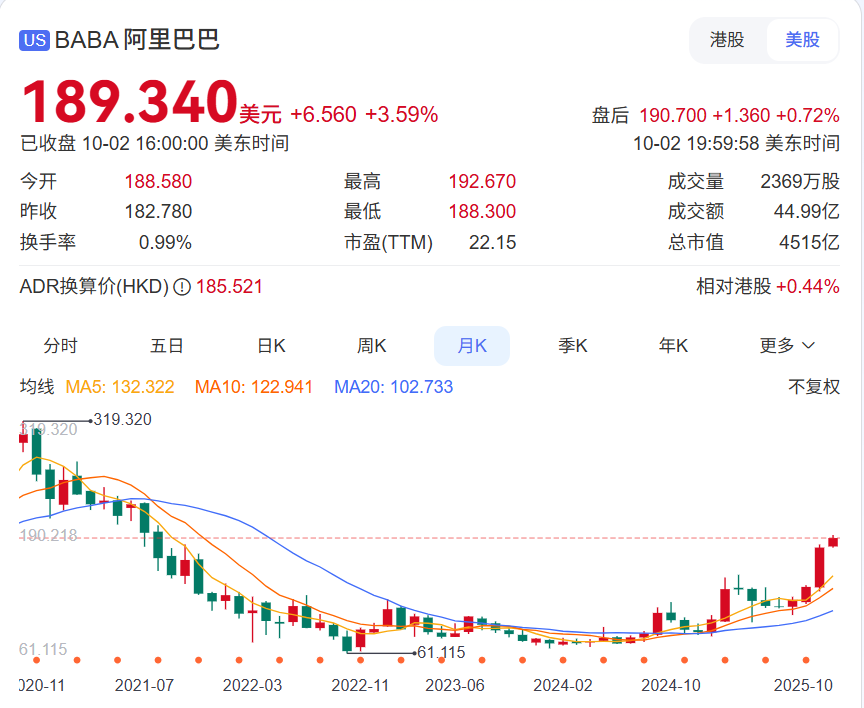Image resolution: width=864 pixels, height=708 pixels.
Task: Click the 319.320 high price marker
Action: click(121, 420)
